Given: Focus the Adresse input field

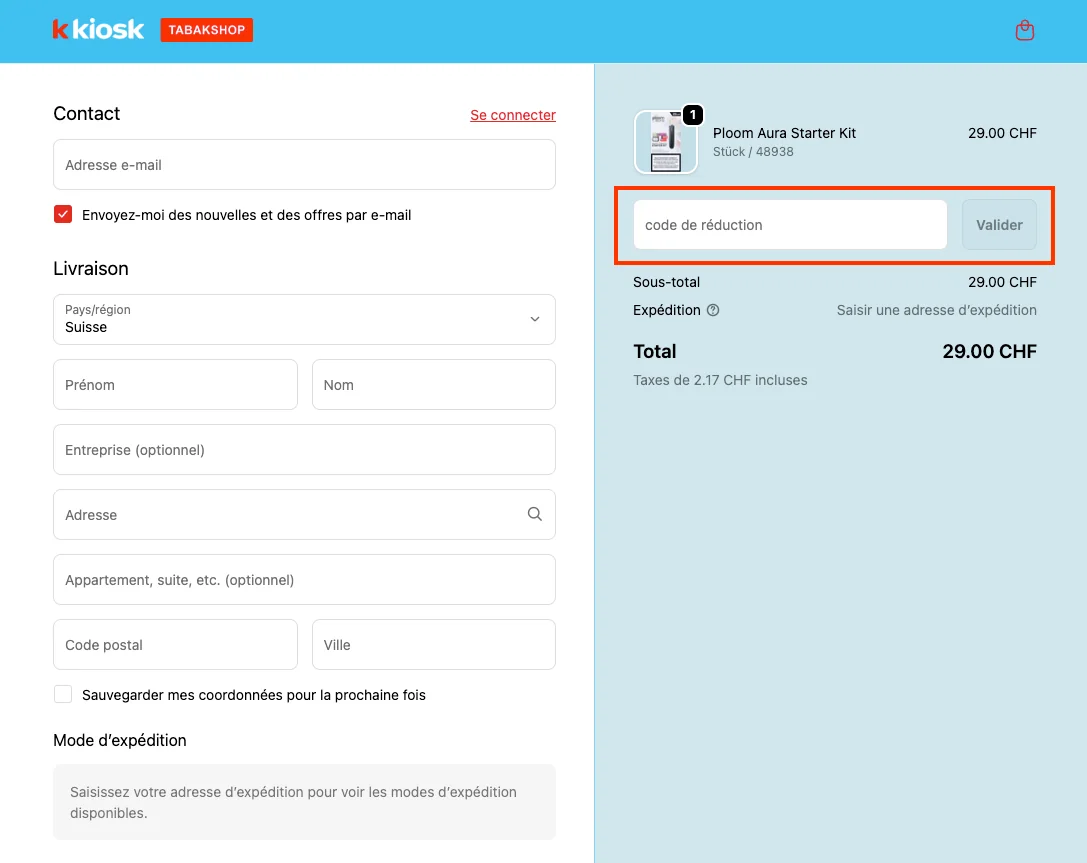Looking at the screenshot, I should [304, 515].
